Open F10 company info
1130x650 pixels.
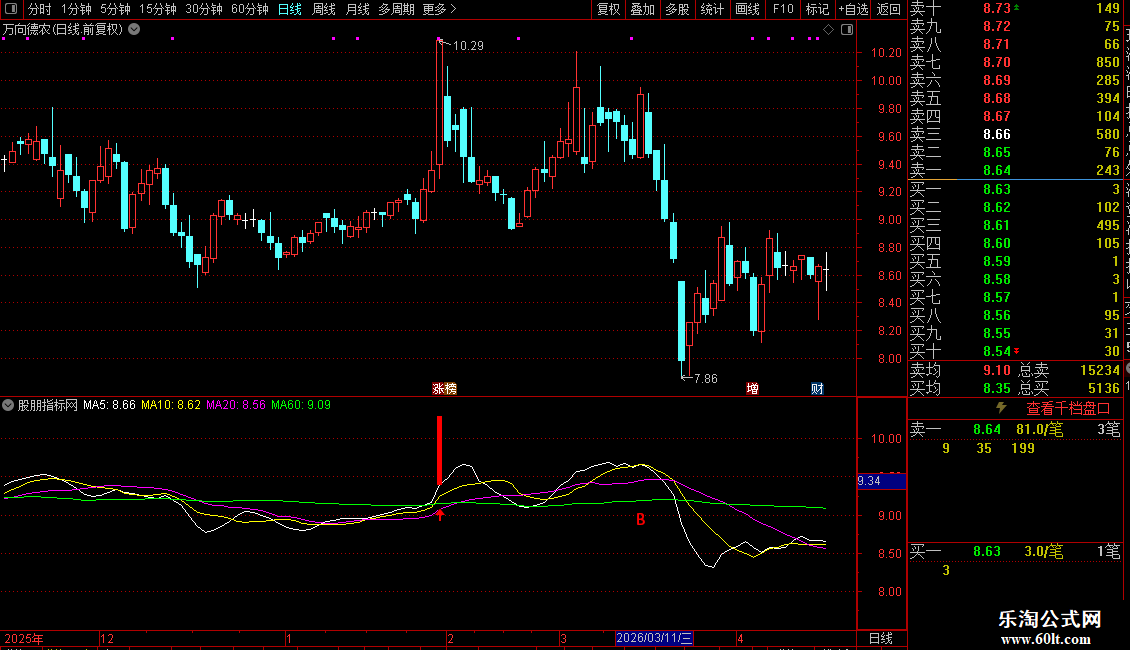click(x=783, y=9)
